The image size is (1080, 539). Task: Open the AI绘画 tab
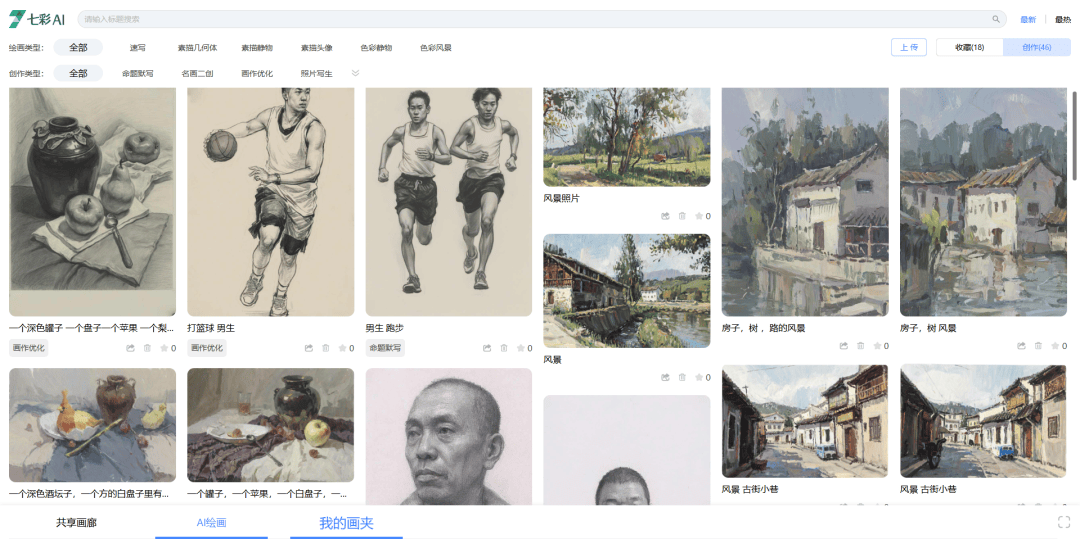(211, 522)
